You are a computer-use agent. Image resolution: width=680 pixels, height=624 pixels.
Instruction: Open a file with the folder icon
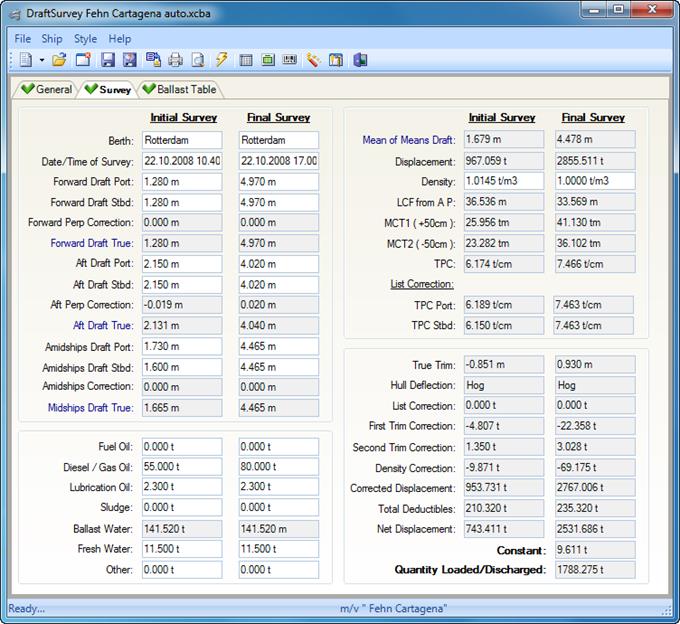coord(60,60)
